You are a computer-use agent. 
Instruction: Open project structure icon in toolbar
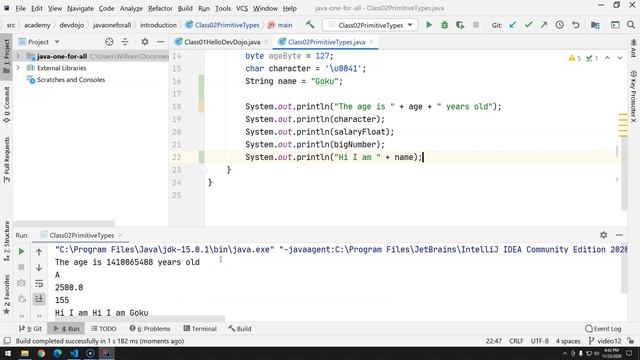point(595,25)
